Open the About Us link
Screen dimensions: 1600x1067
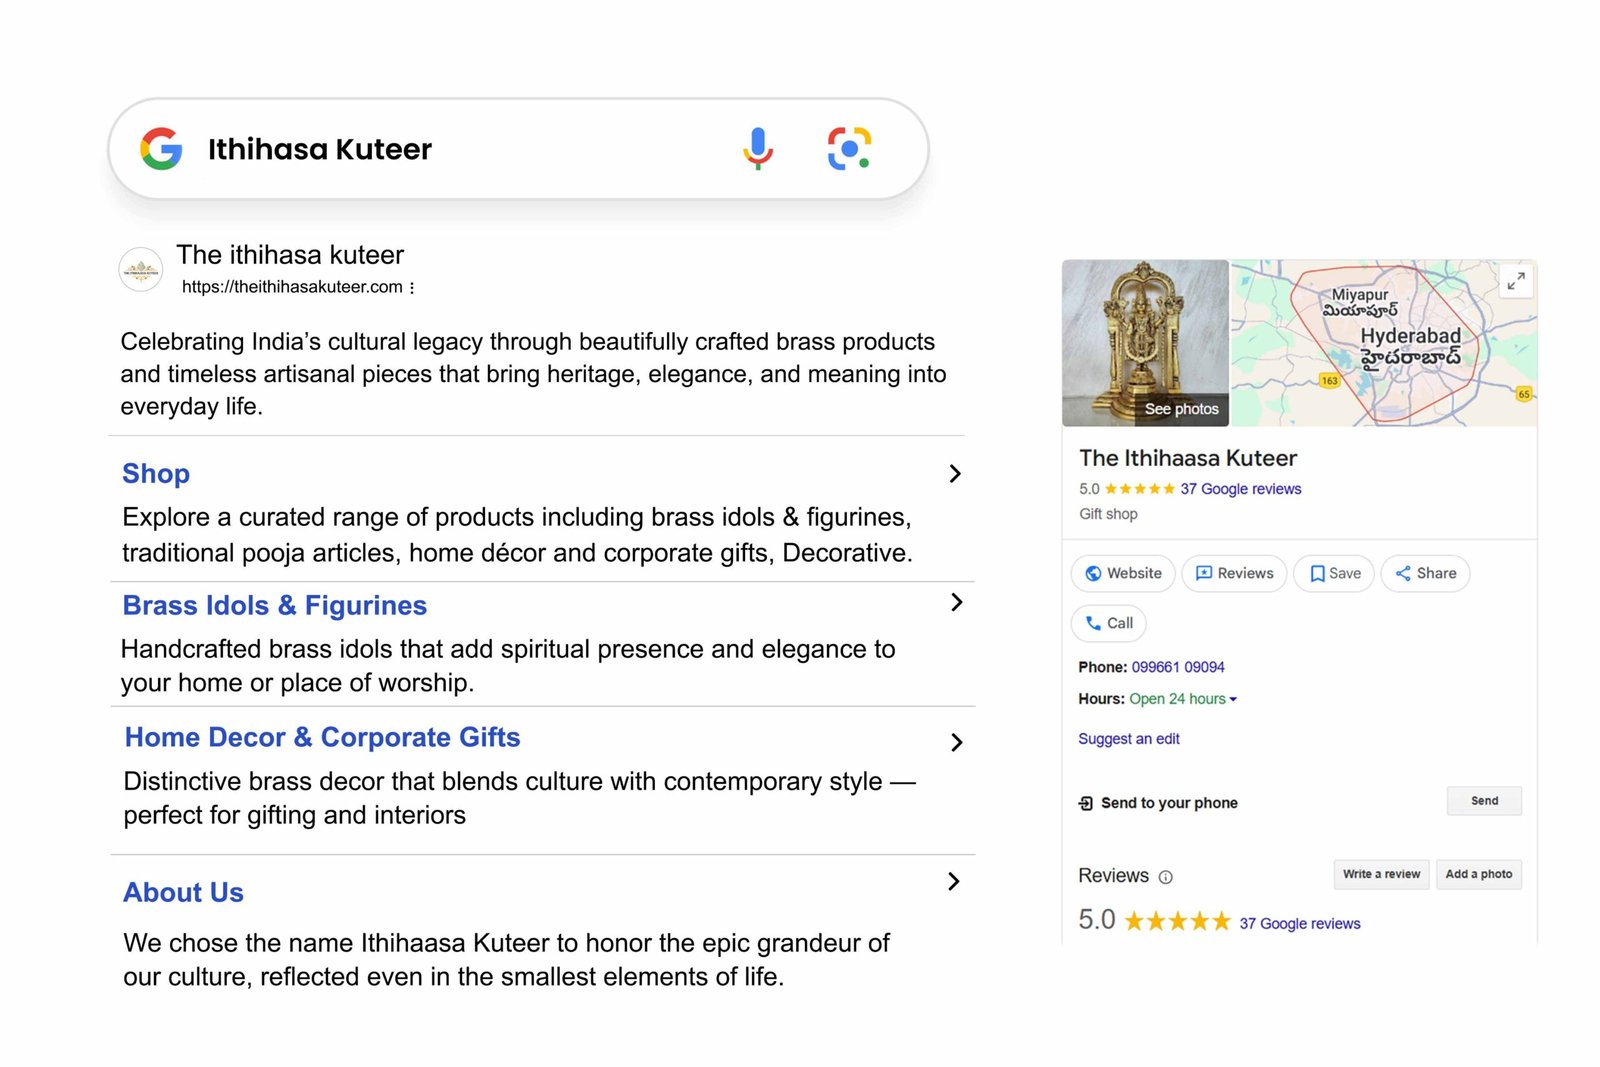[183, 892]
